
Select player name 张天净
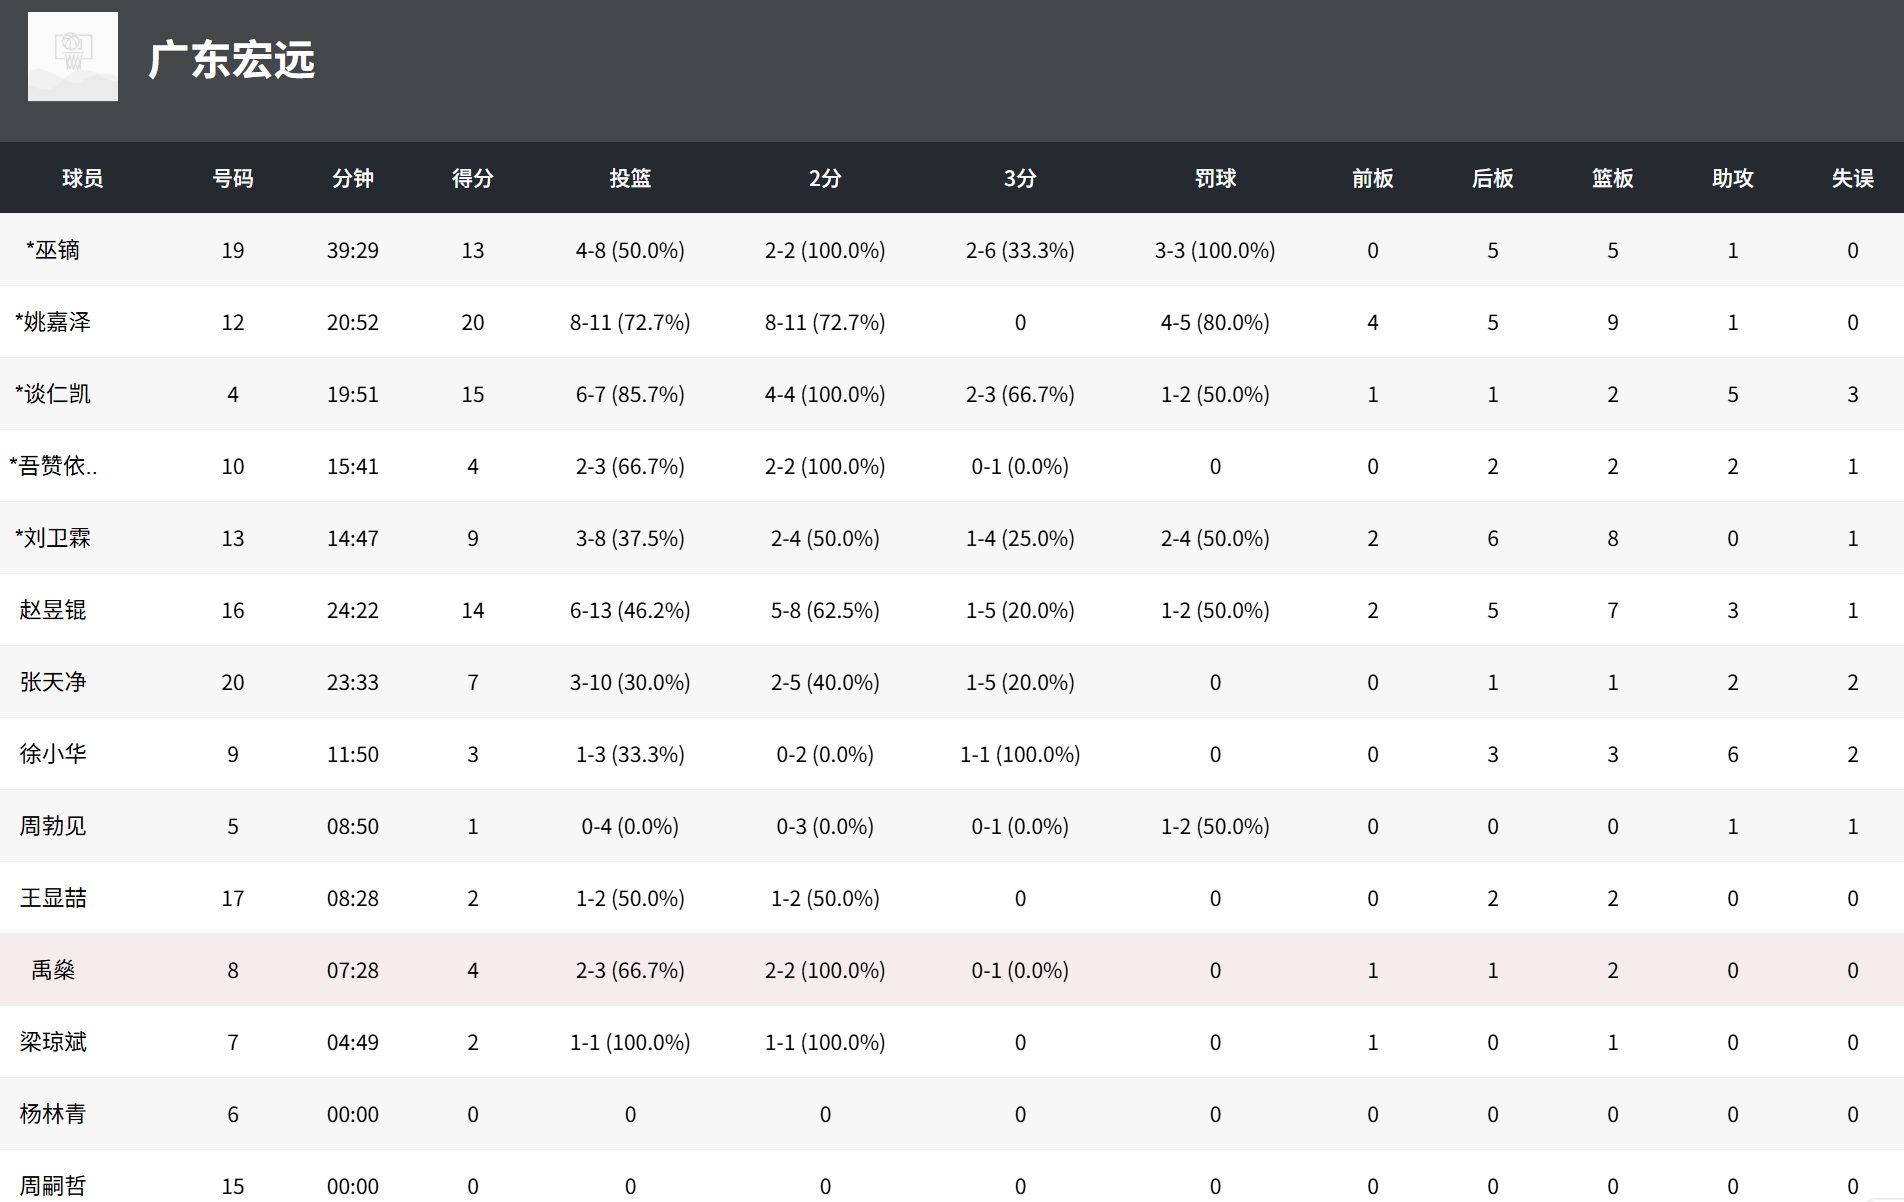pyautogui.click(x=53, y=682)
